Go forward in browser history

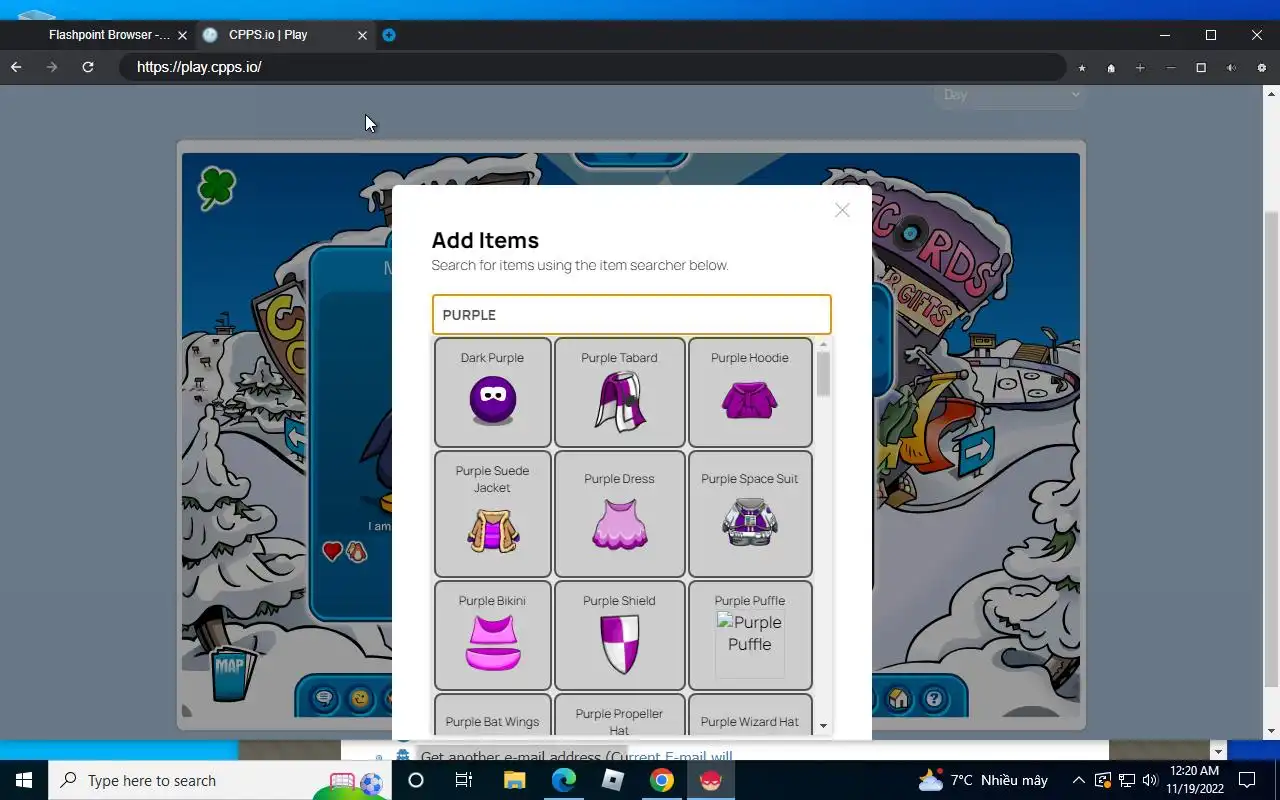point(52,67)
